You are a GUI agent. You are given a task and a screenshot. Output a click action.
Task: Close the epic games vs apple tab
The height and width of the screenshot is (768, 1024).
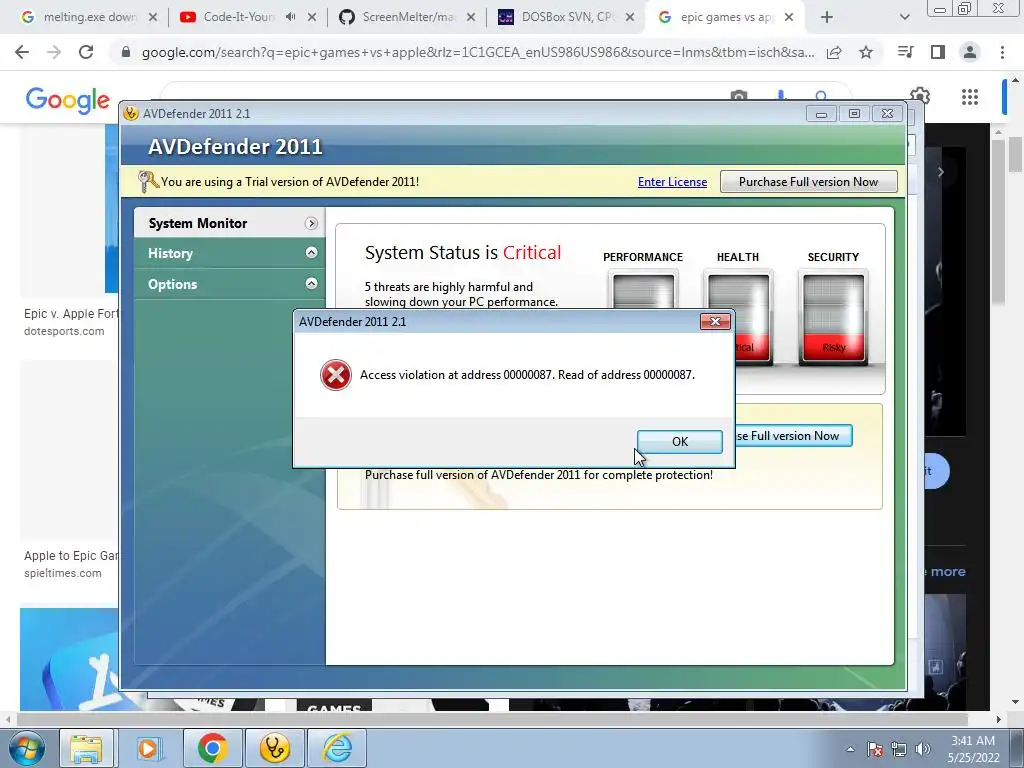click(x=789, y=17)
